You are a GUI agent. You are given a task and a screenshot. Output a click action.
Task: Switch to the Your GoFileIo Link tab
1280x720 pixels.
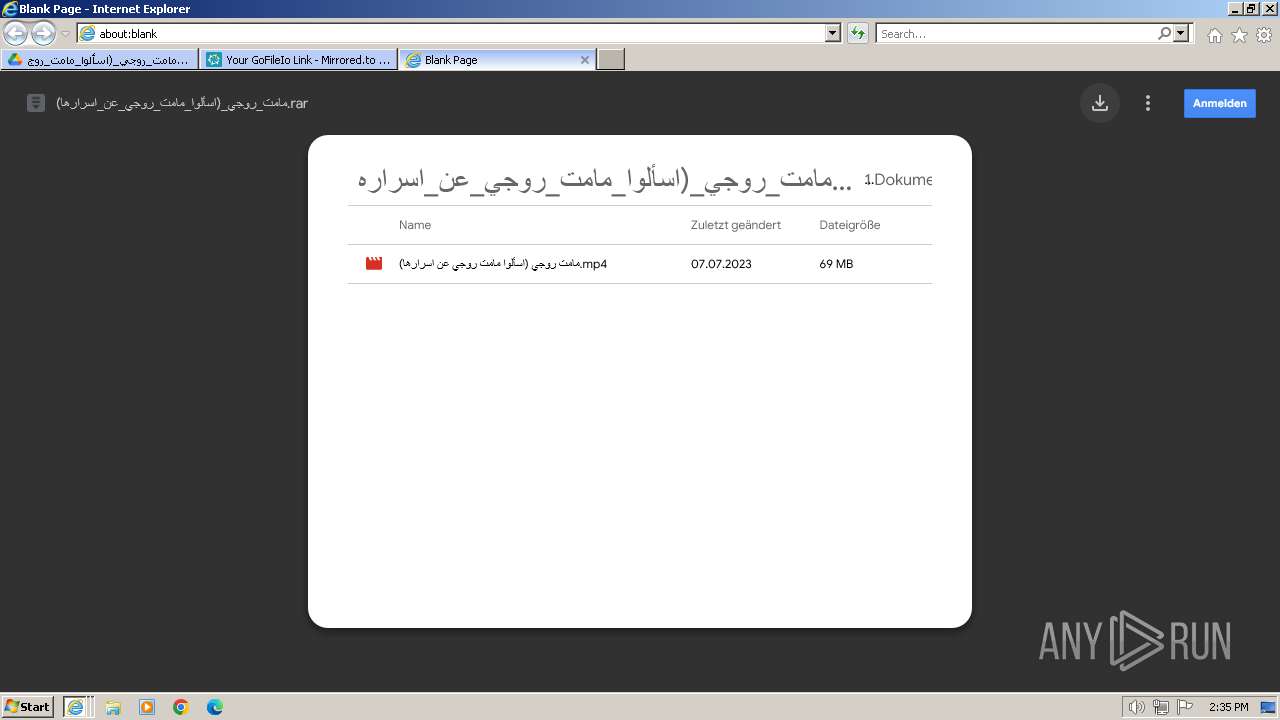298,60
